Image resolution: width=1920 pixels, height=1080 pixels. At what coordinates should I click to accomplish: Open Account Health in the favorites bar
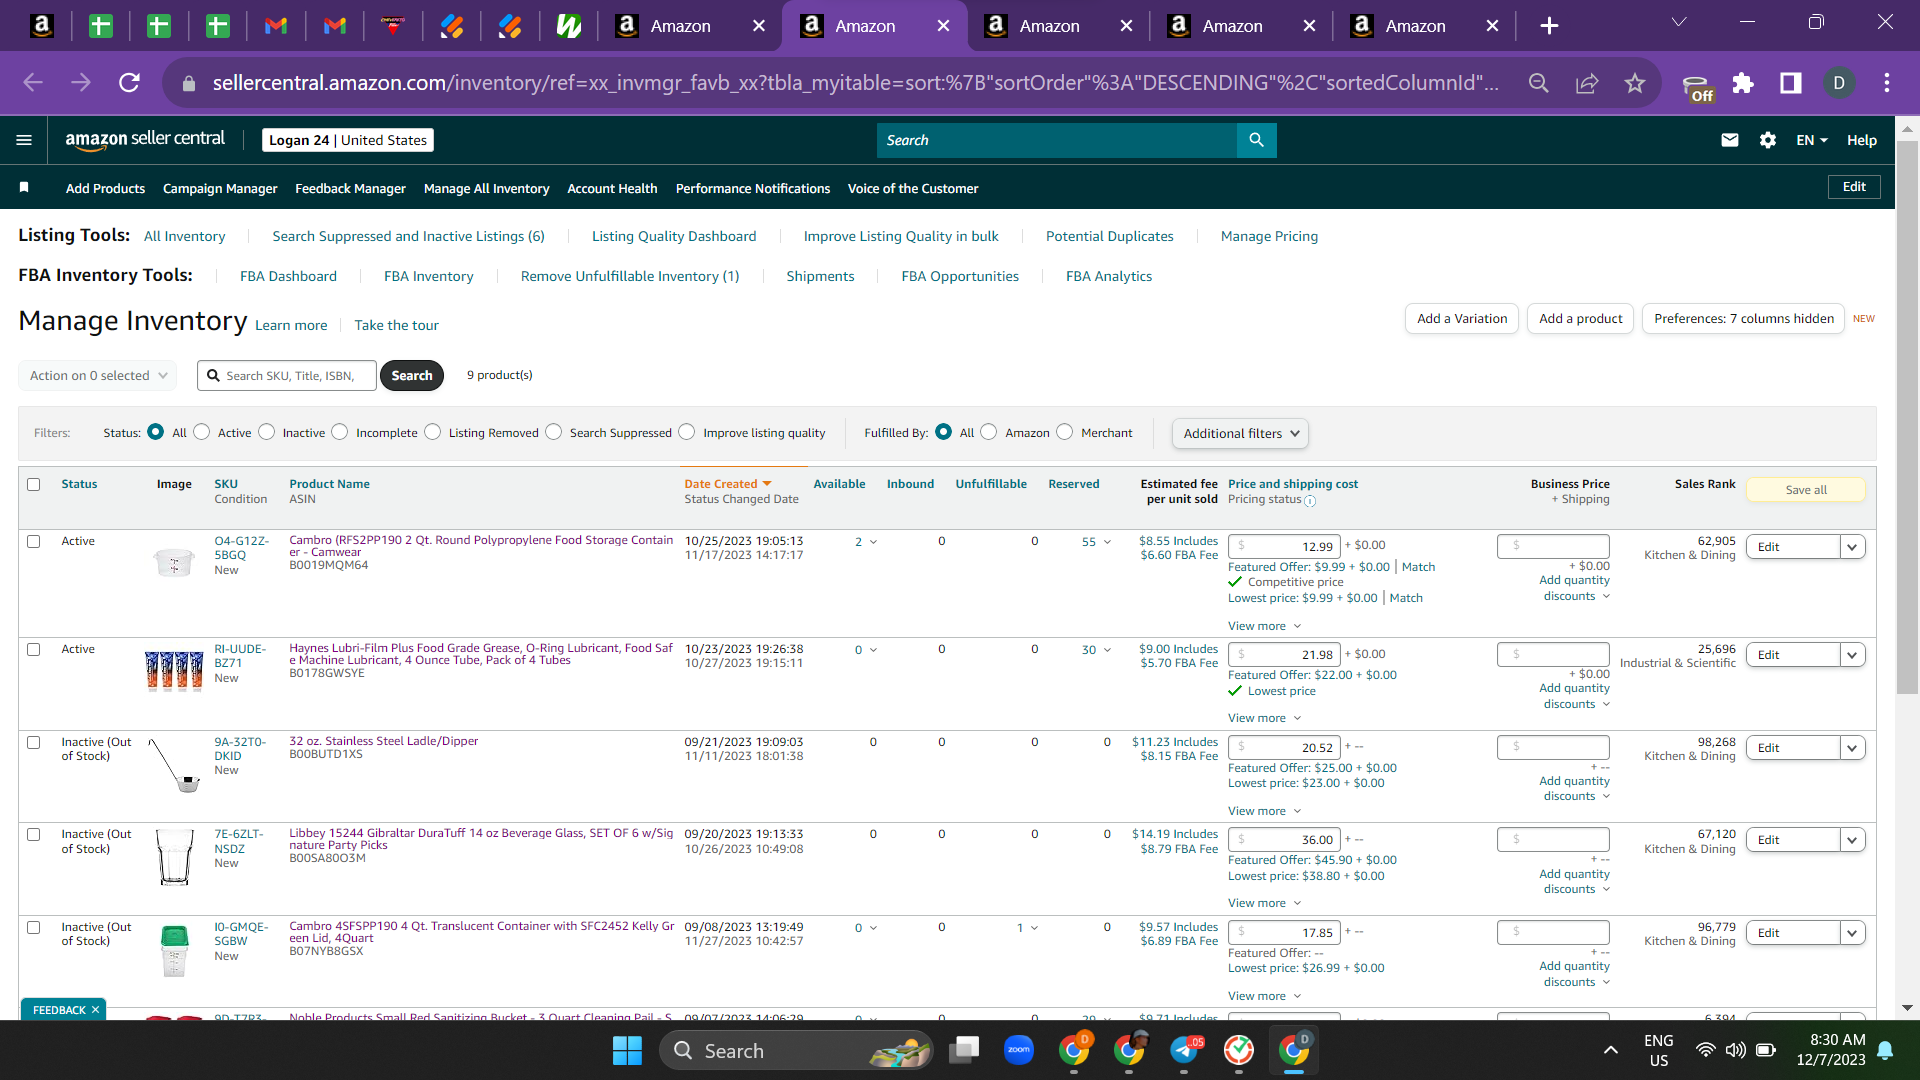pos(612,188)
